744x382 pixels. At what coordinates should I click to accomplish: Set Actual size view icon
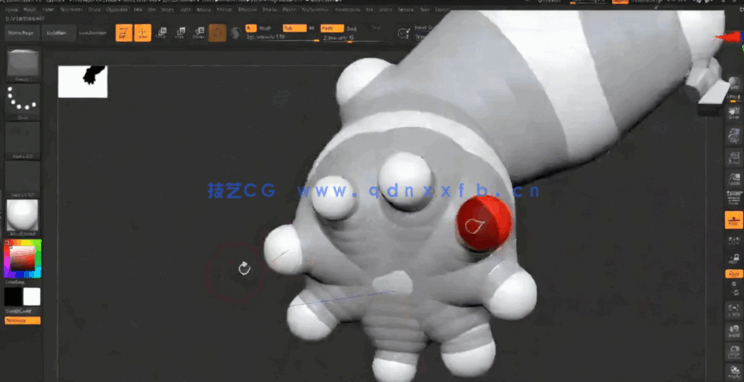coord(734,158)
